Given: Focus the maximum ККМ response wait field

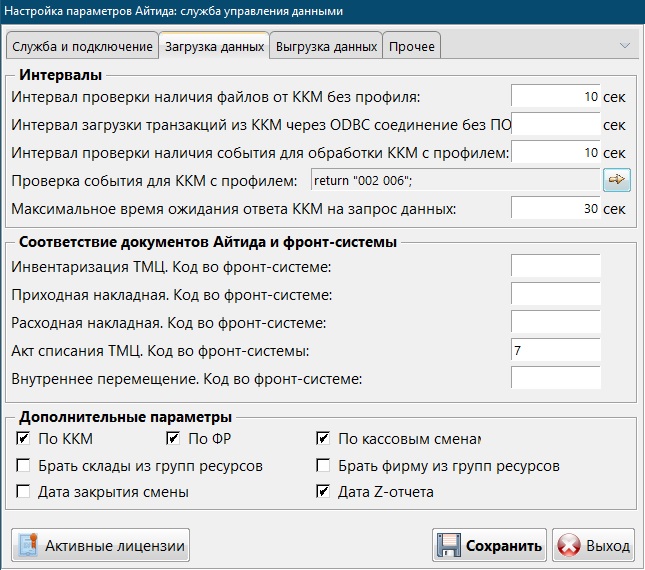Looking at the screenshot, I should (556, 208).
